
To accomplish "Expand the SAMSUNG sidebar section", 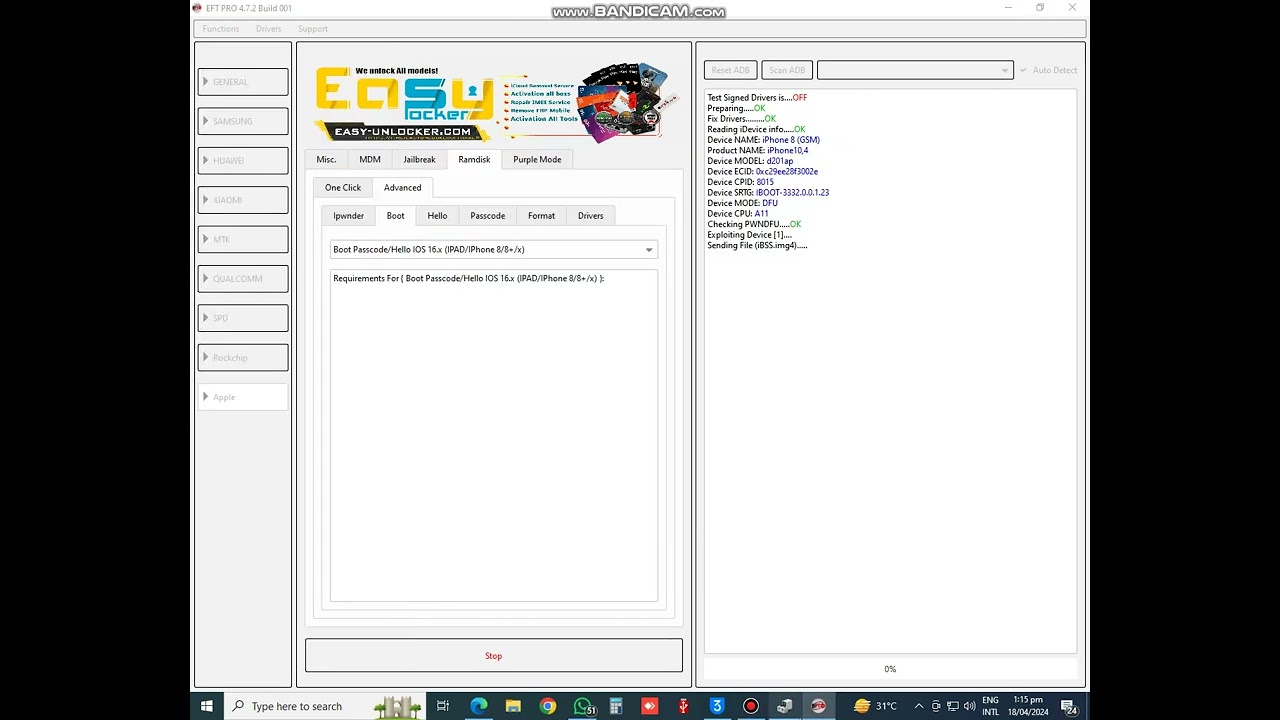I will pos(243,121).
